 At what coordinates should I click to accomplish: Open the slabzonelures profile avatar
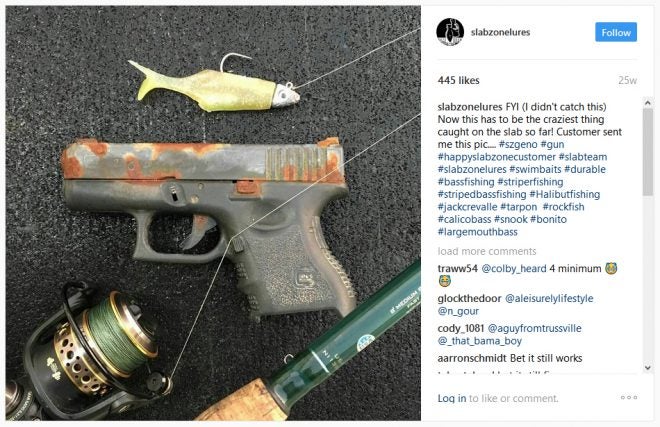pos(450,32)
